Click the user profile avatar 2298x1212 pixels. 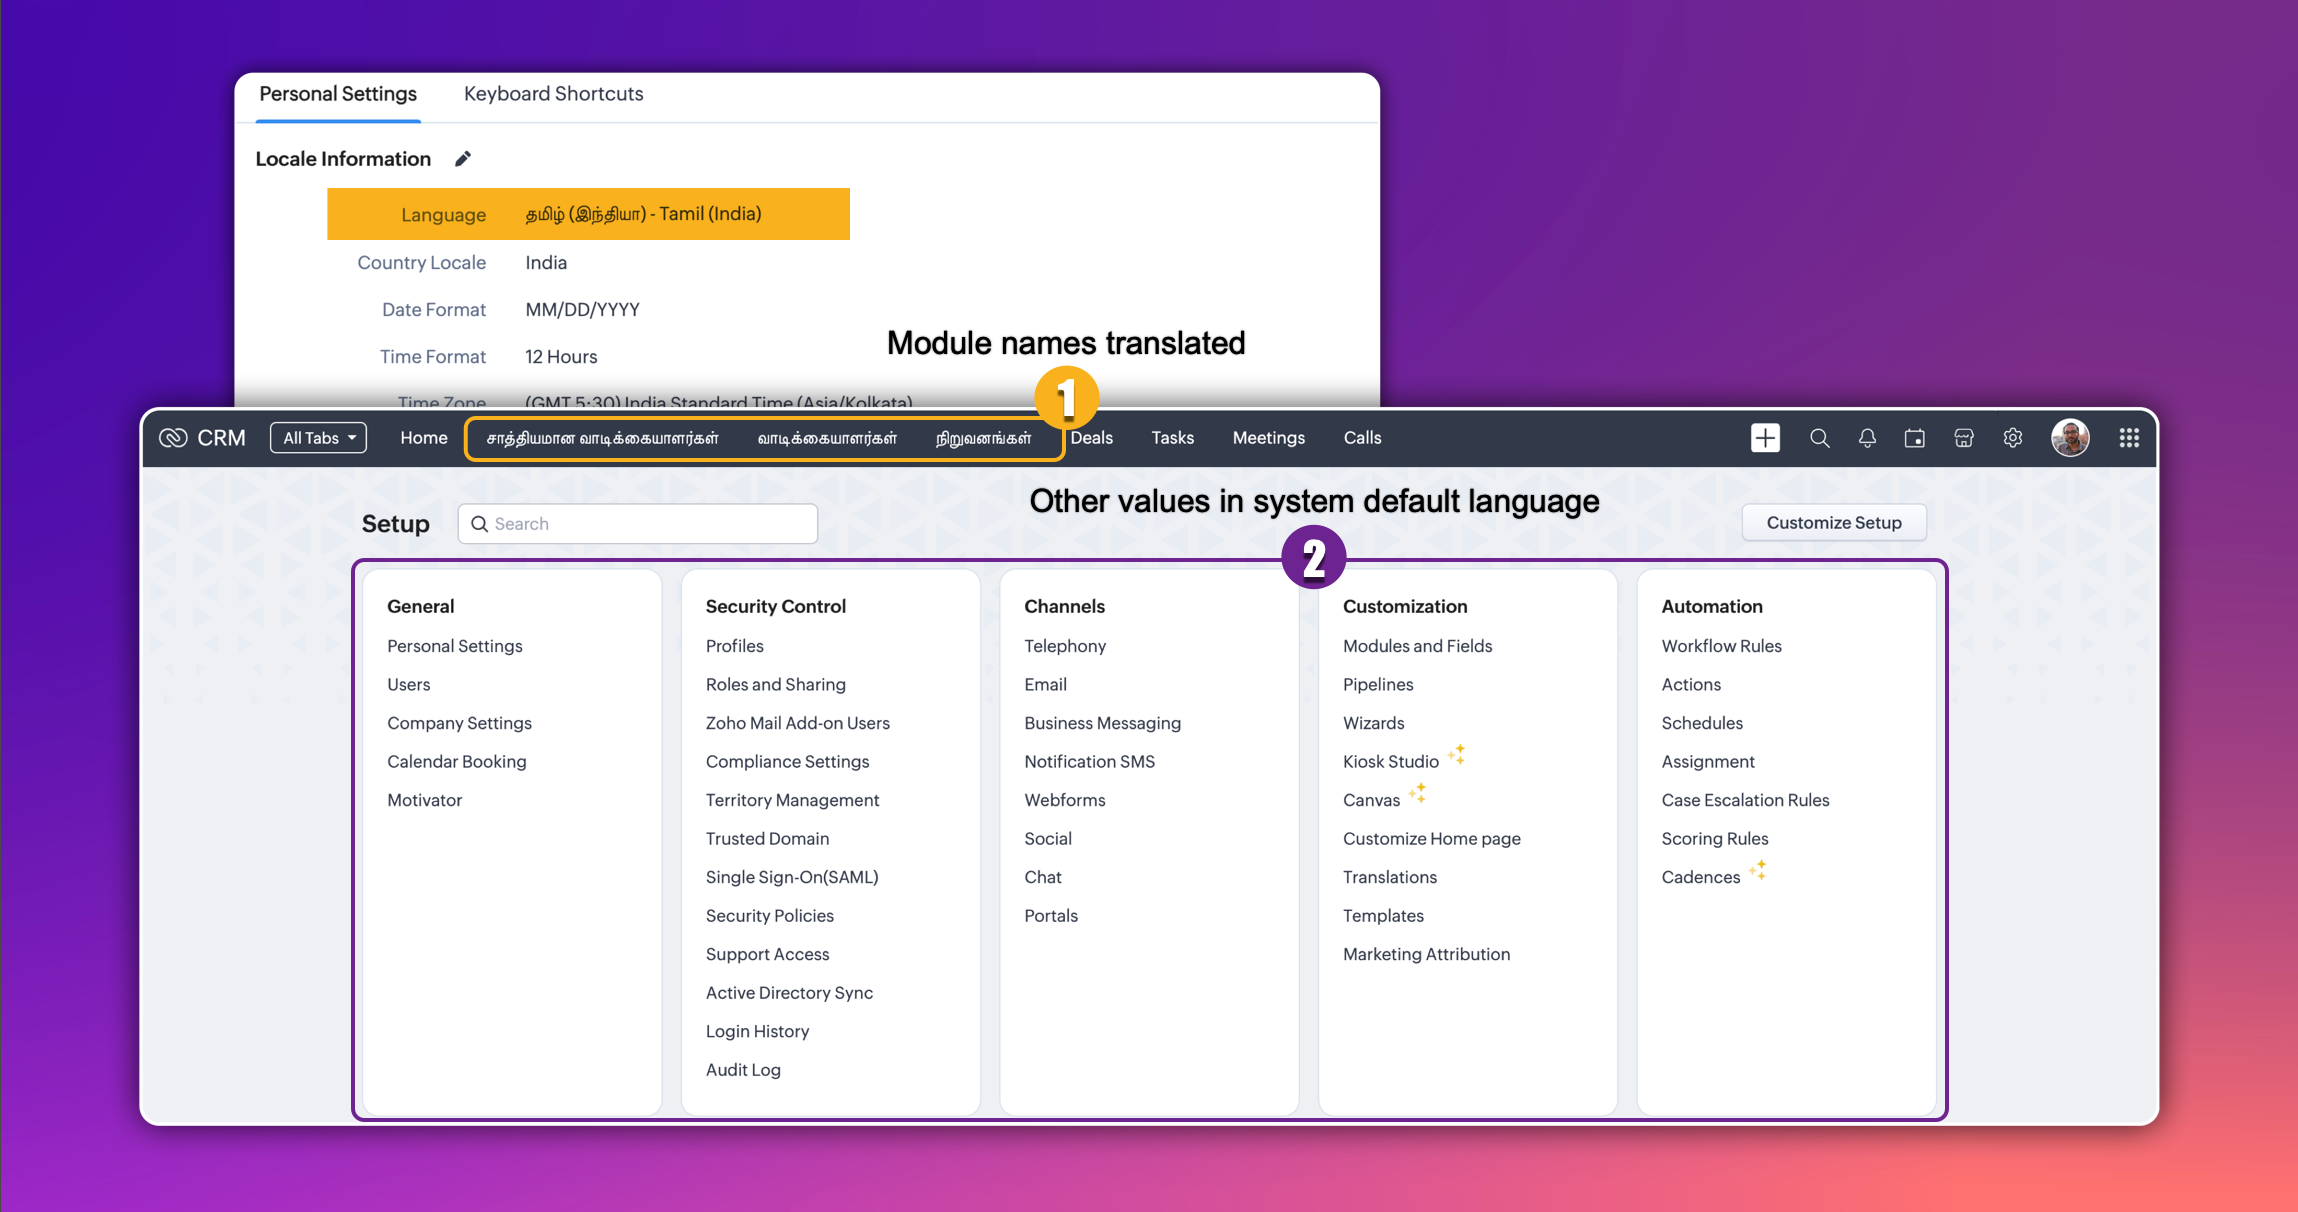(2070, 438)
